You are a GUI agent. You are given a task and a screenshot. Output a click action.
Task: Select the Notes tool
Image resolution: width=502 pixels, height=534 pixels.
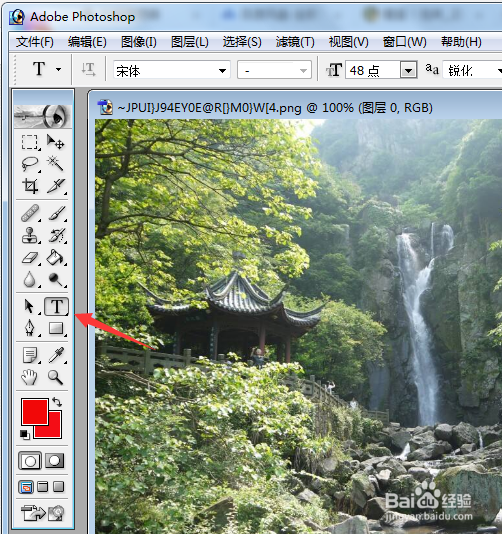point(30,355)
